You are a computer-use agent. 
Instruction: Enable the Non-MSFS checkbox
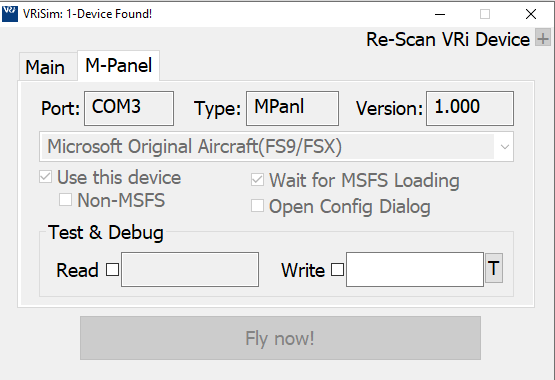[x=65, y=200]
